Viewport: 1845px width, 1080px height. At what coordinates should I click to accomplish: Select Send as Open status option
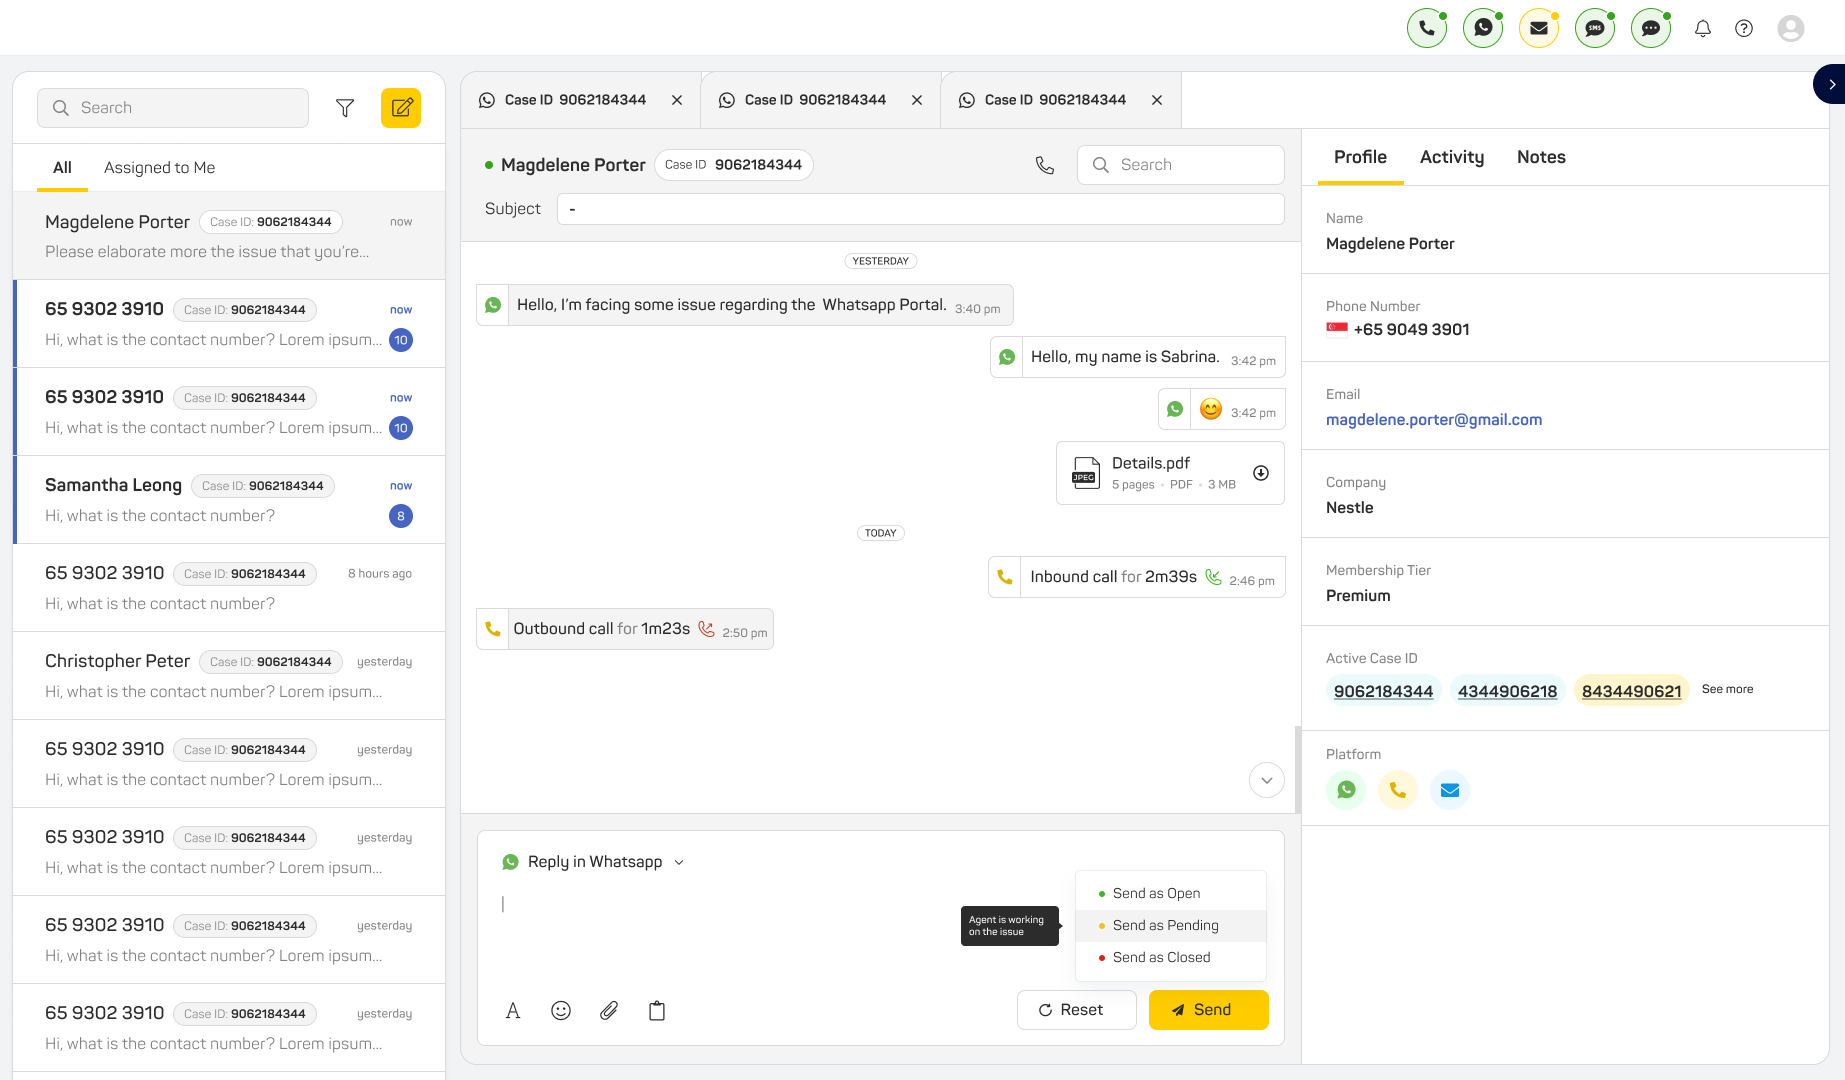point(1156,893)
